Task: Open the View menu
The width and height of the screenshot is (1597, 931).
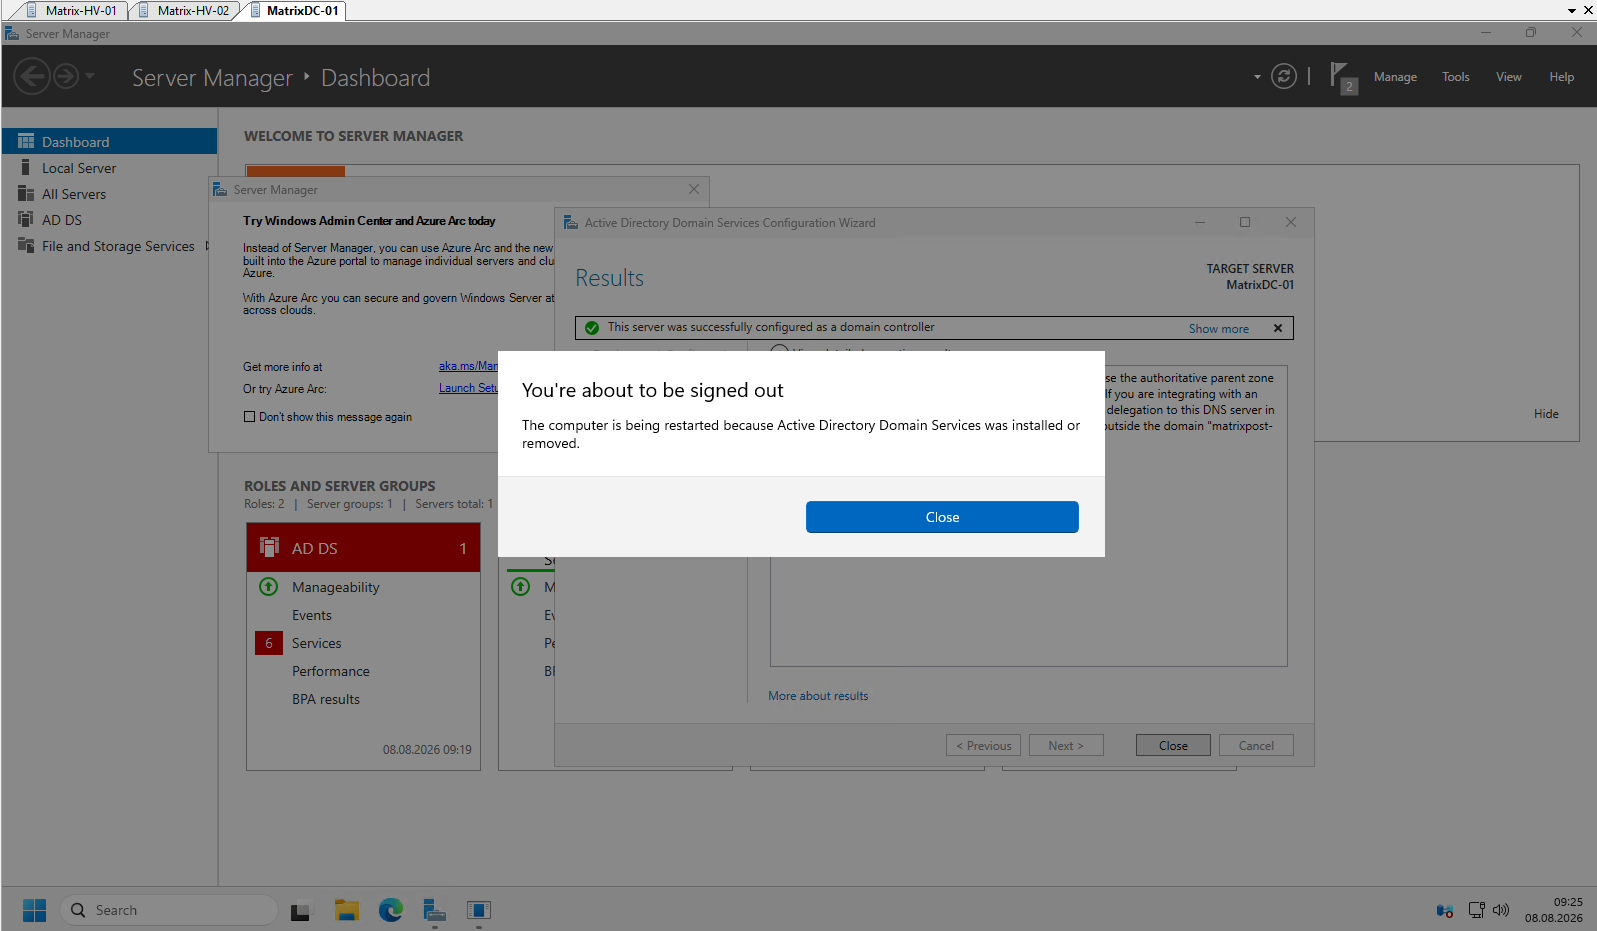Action: click(1508, 77)
